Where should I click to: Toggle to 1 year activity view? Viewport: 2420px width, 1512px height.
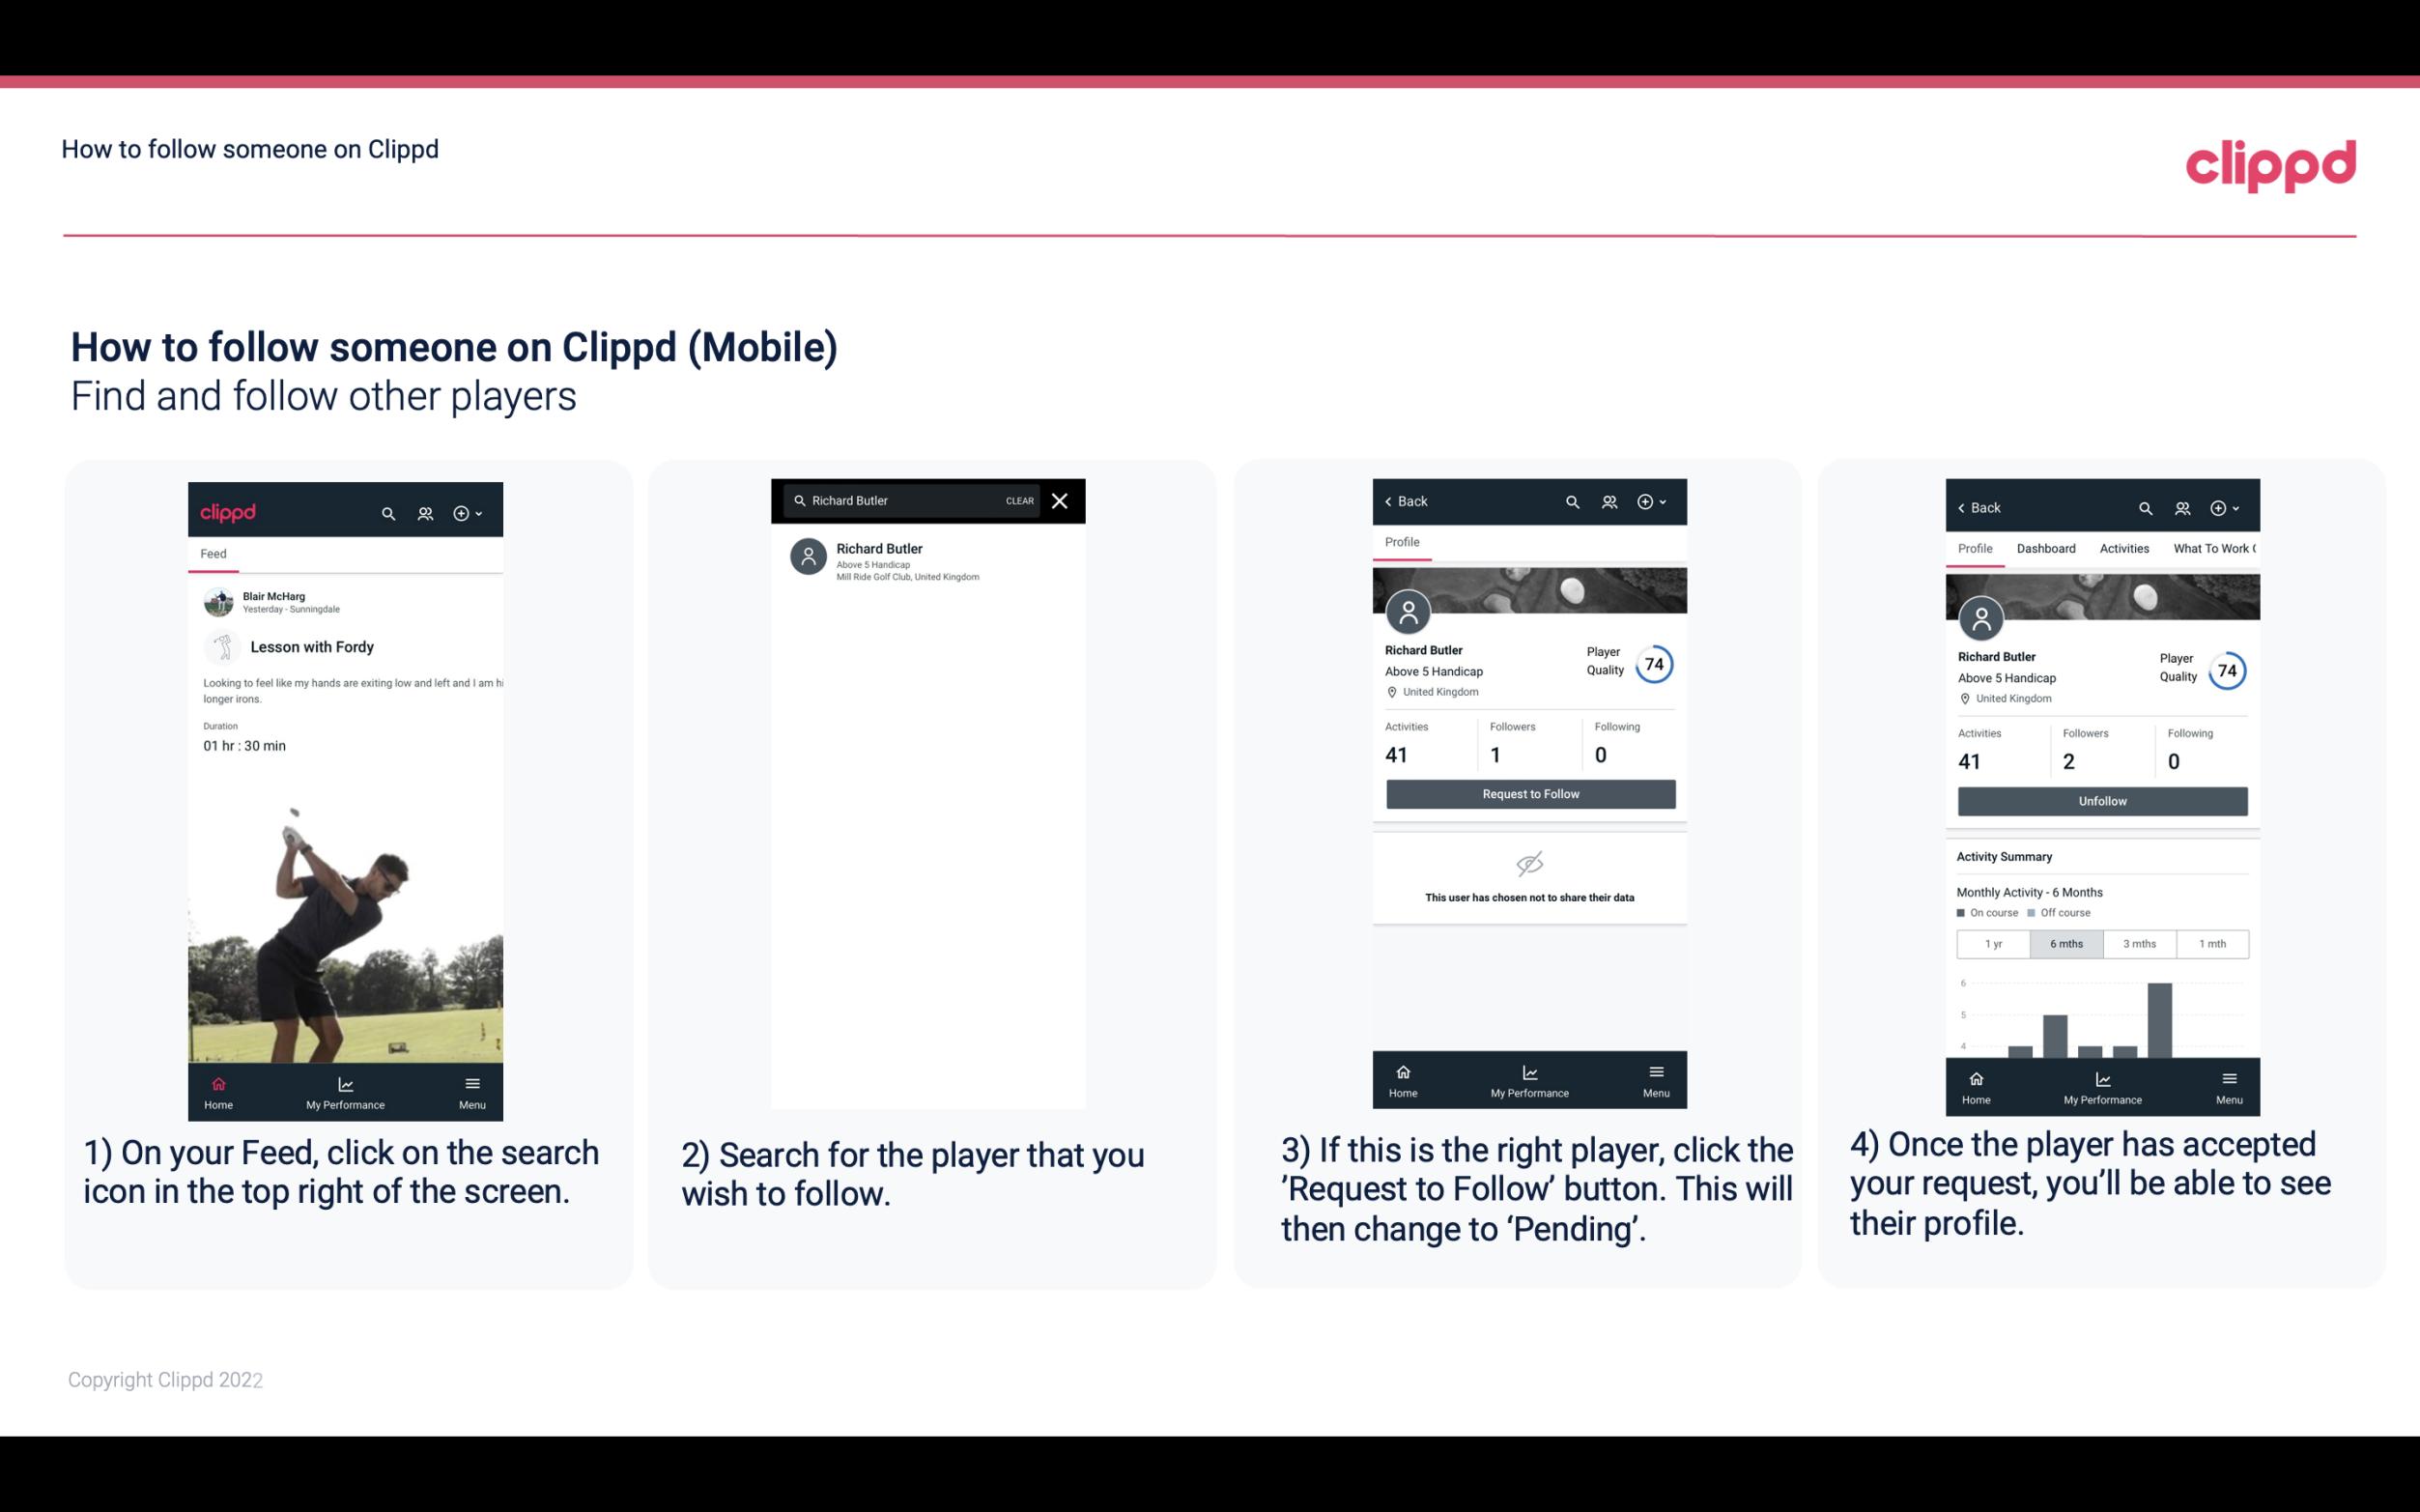pyautogui.click(x=1992, y=942)
